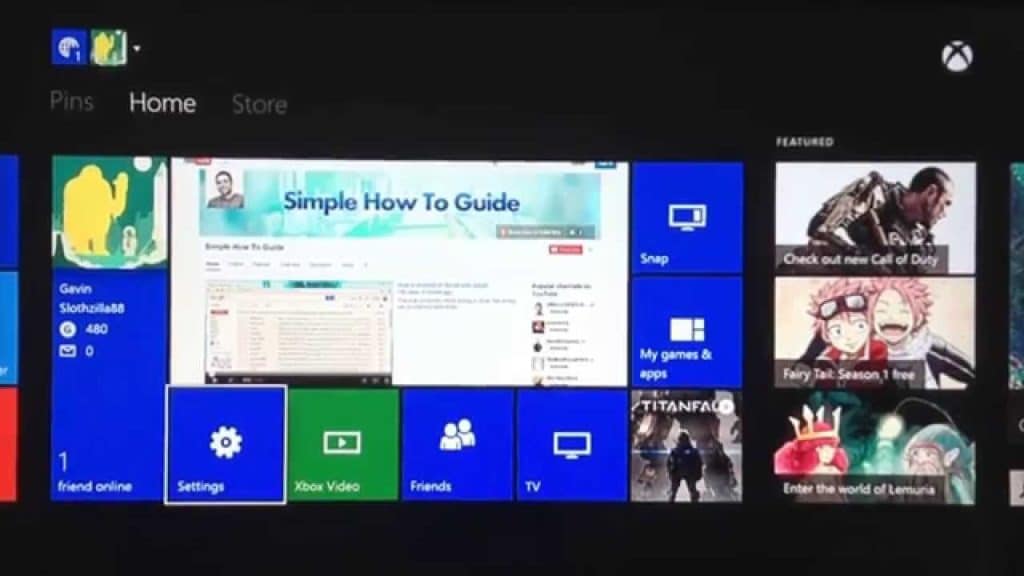Open My games & apps tile

[687, 332]
